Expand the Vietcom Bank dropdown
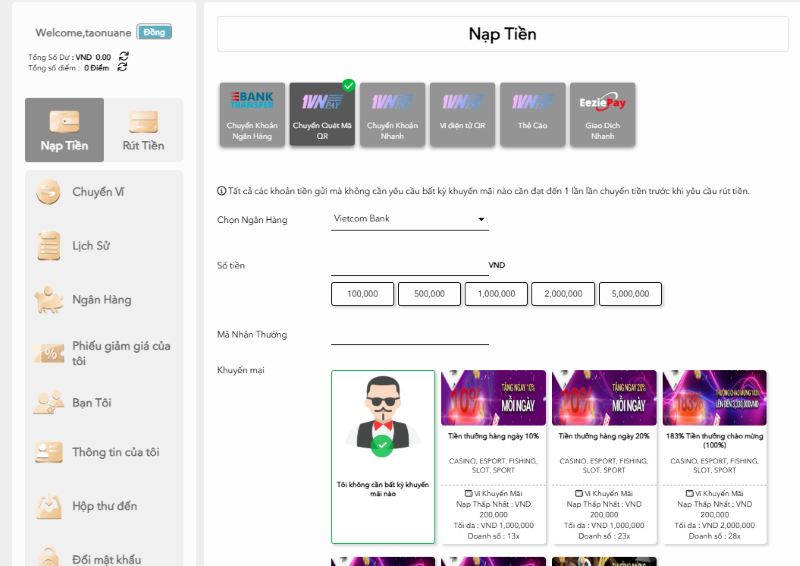 click(x=410, y=219)
